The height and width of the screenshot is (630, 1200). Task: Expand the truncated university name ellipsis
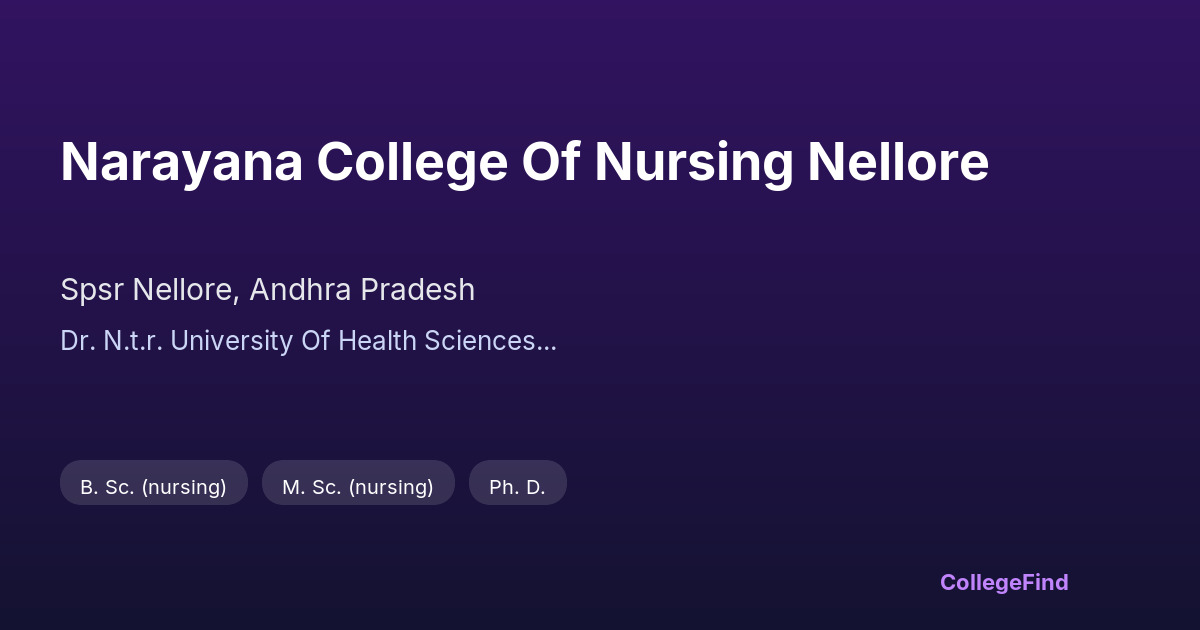tap(547, 343)
